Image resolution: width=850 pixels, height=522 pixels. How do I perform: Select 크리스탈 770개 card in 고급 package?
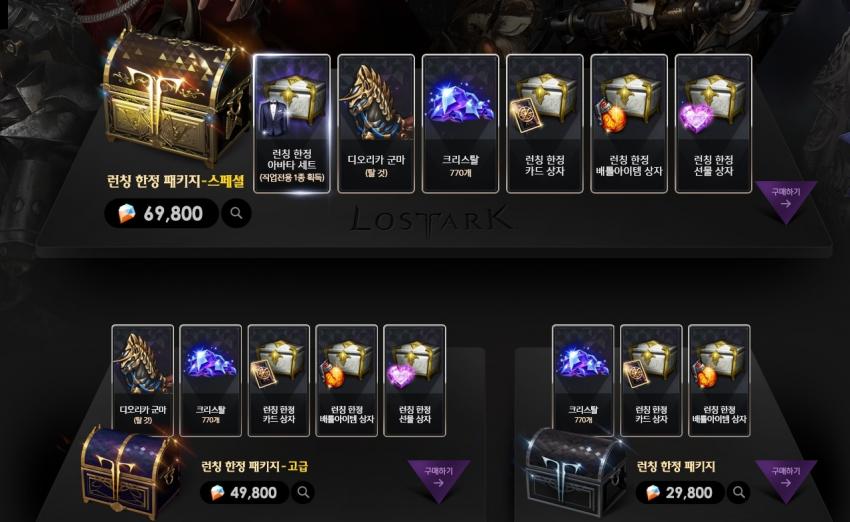210,381
